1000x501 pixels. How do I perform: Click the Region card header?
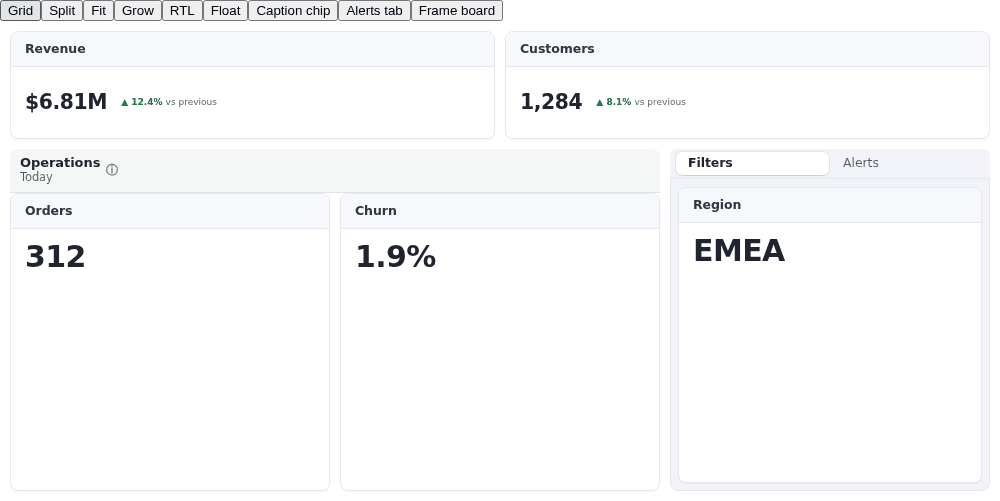(830, 205)
